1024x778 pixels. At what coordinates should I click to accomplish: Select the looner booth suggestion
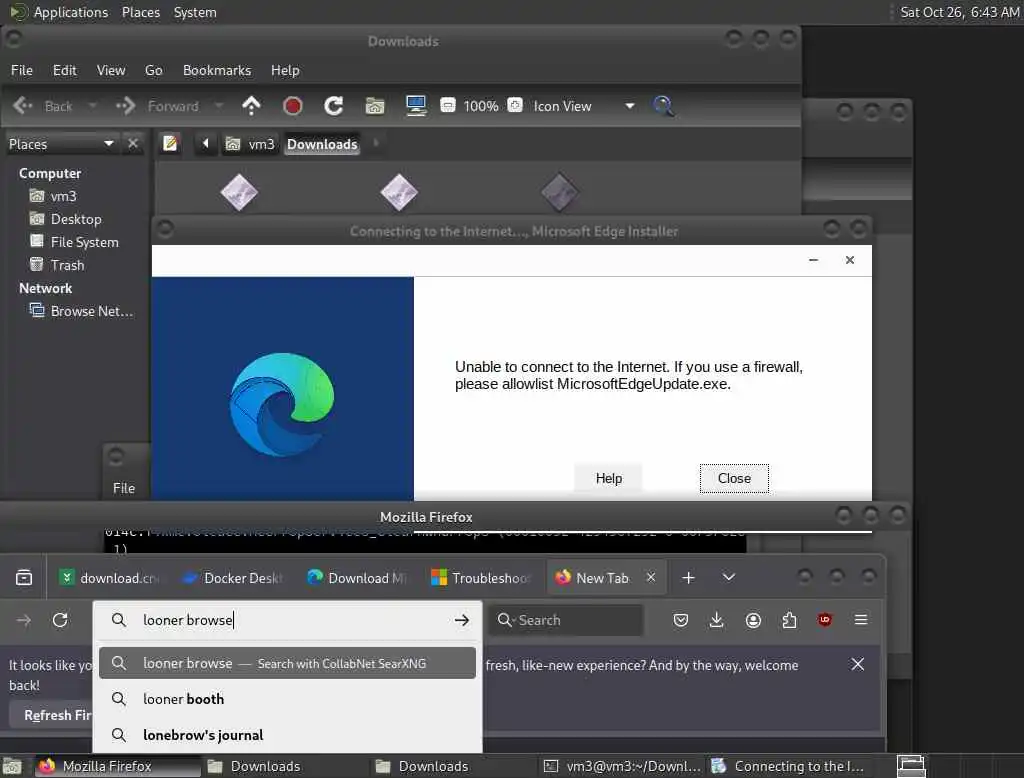tap(287, 699)
